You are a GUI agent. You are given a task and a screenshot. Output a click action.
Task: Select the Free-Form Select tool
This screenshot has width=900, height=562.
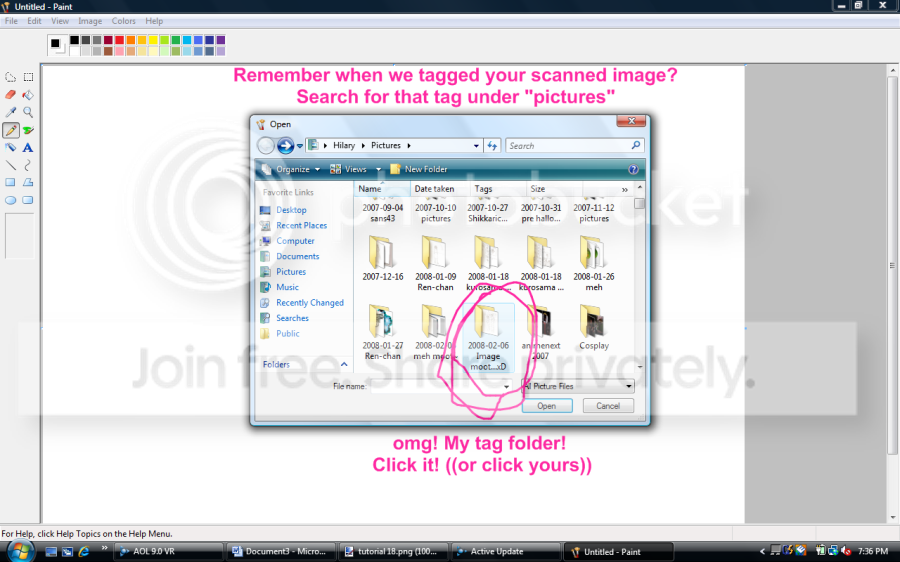pos(10,77)
